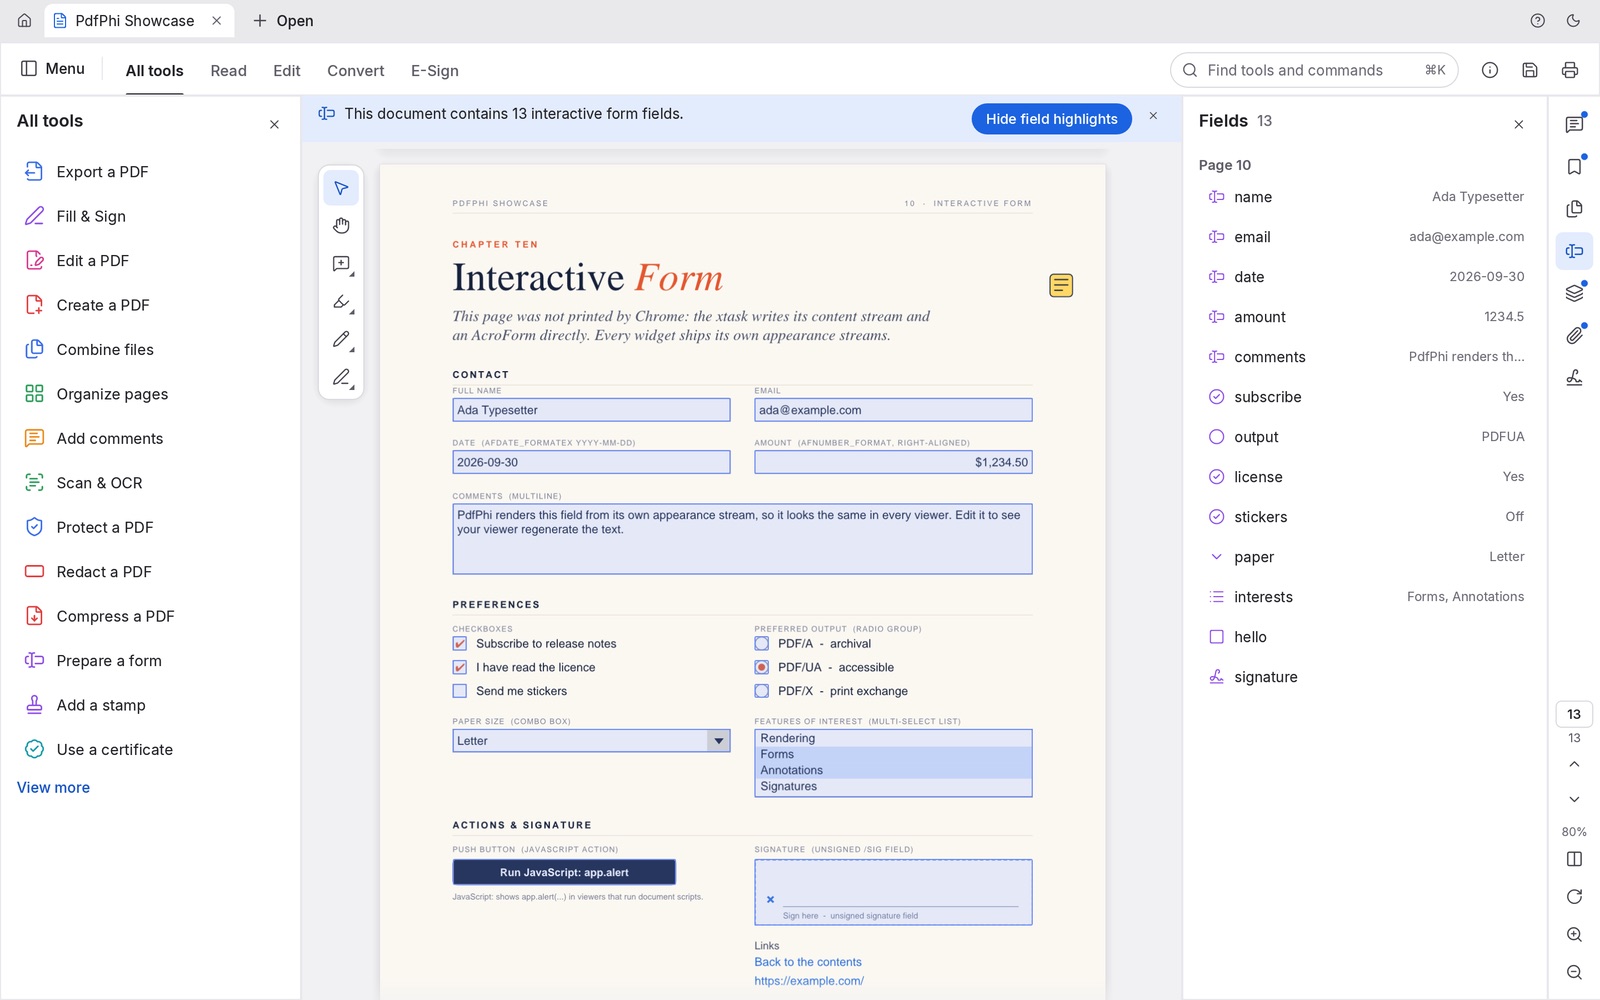Switch to the Read tab
This screenshot has width=1600, height=1000.
[228, 71]
